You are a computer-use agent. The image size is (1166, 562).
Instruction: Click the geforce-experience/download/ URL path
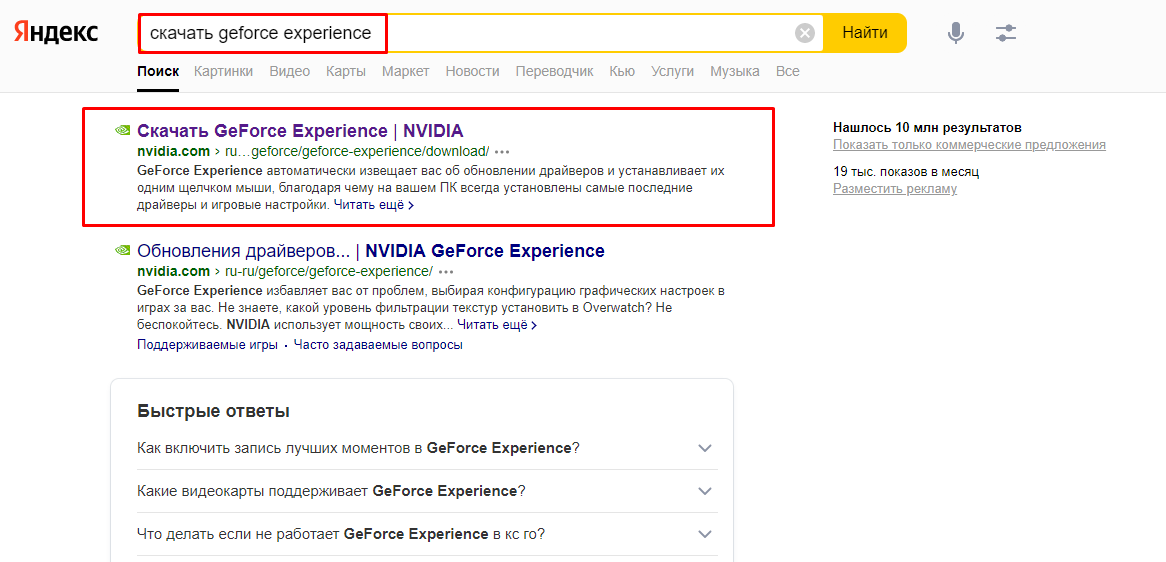(x=357, y=152)
